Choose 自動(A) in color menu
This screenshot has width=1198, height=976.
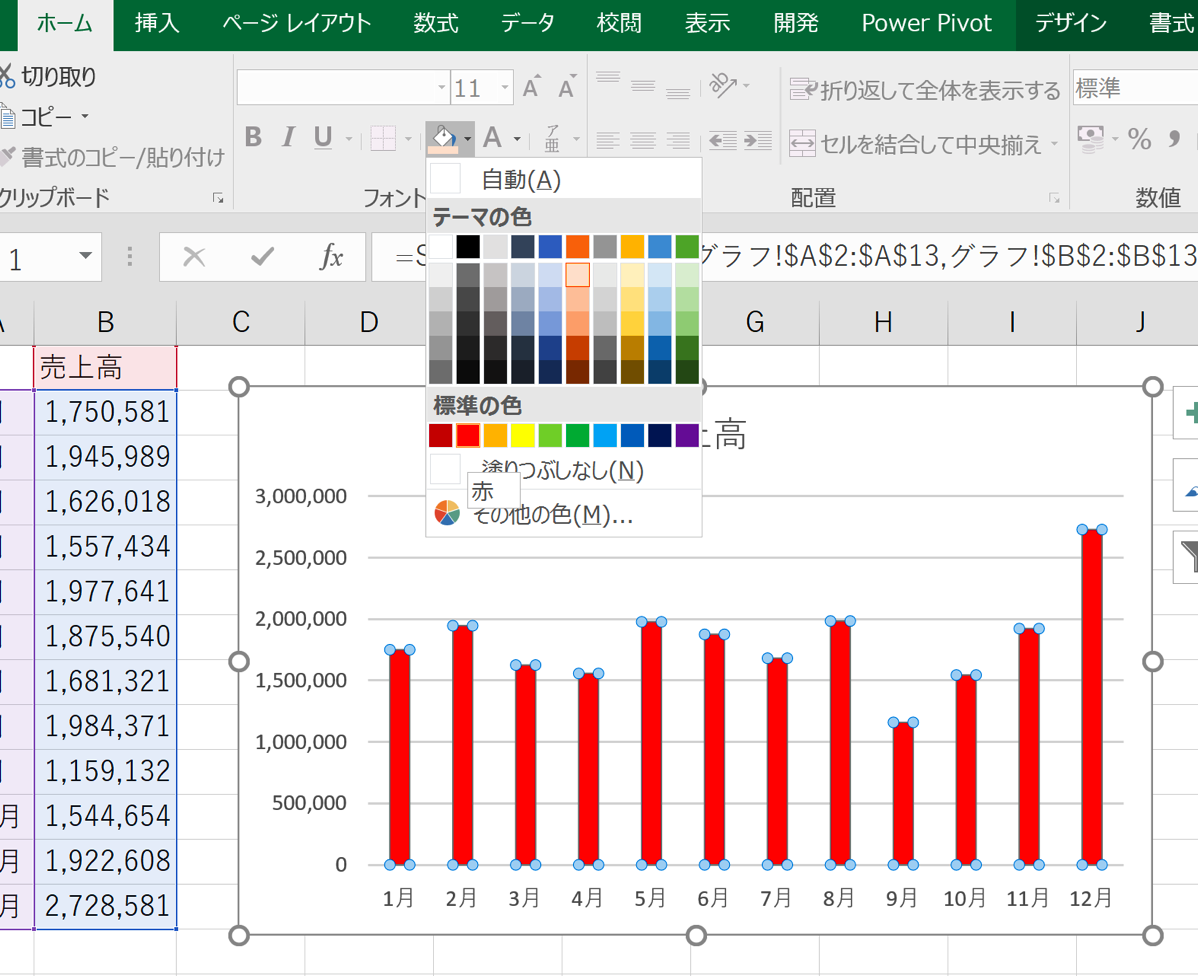(564, 180)
